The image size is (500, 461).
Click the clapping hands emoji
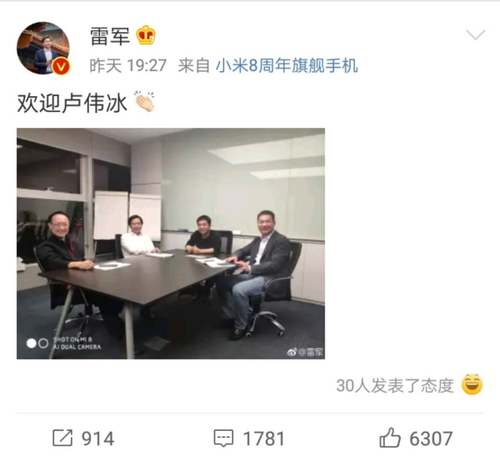tap(145, 101)
